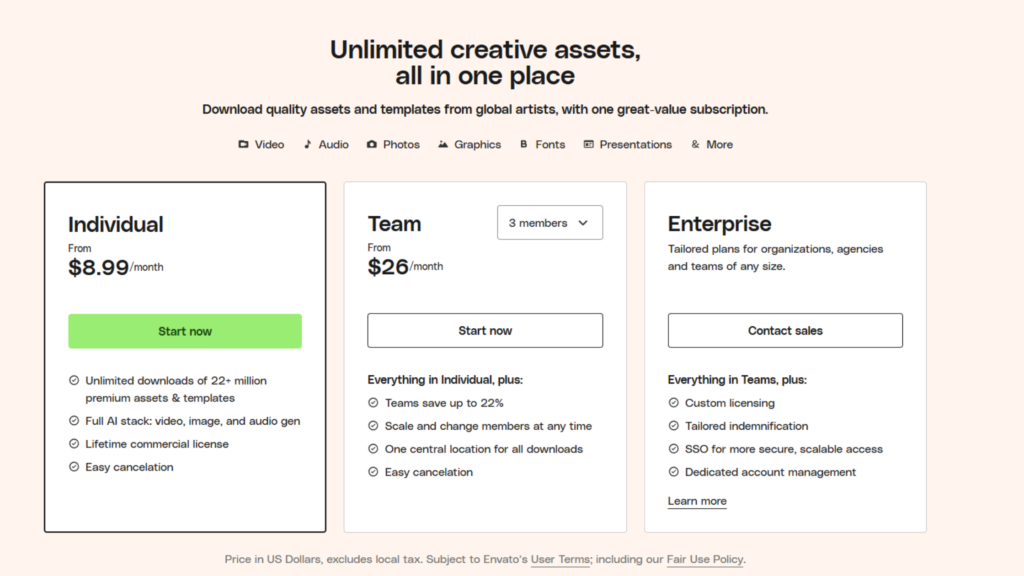Click the Contact sales button
Image resolution: width=1024 pixels, height=576 pixels.
click(x=785, y=330)
